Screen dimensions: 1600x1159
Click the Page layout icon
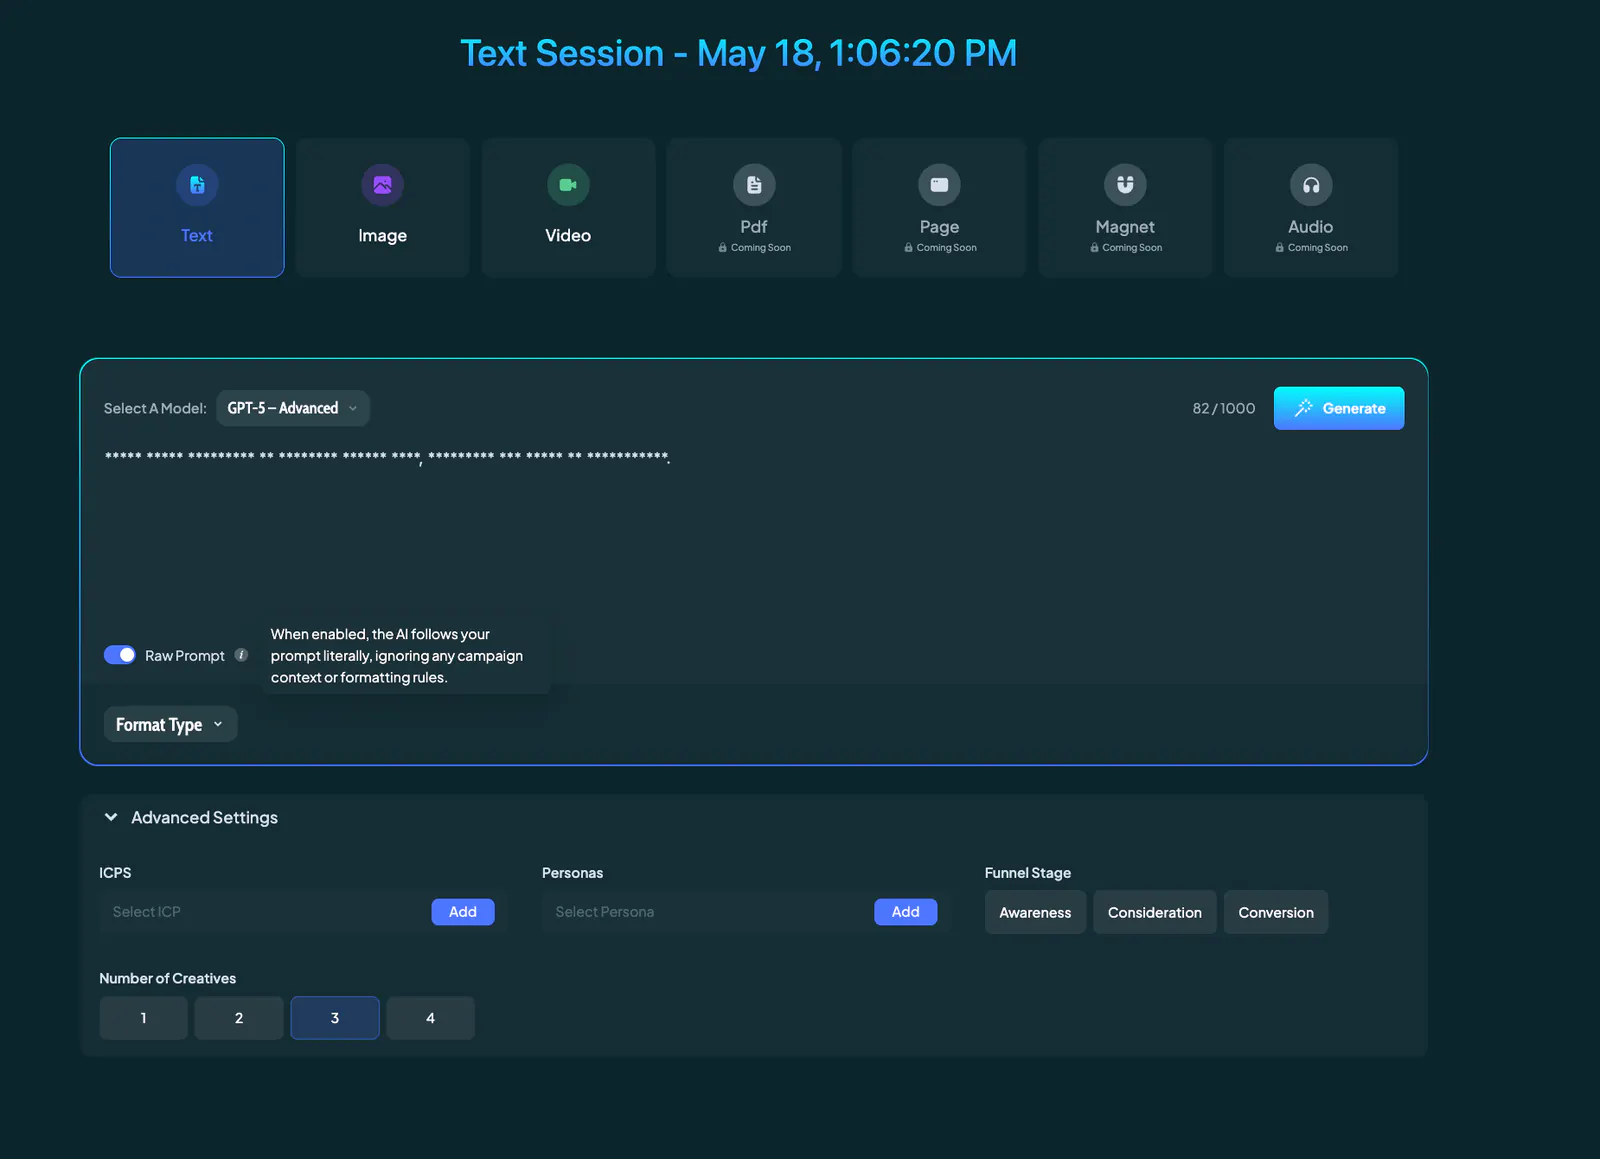point(939,185)
